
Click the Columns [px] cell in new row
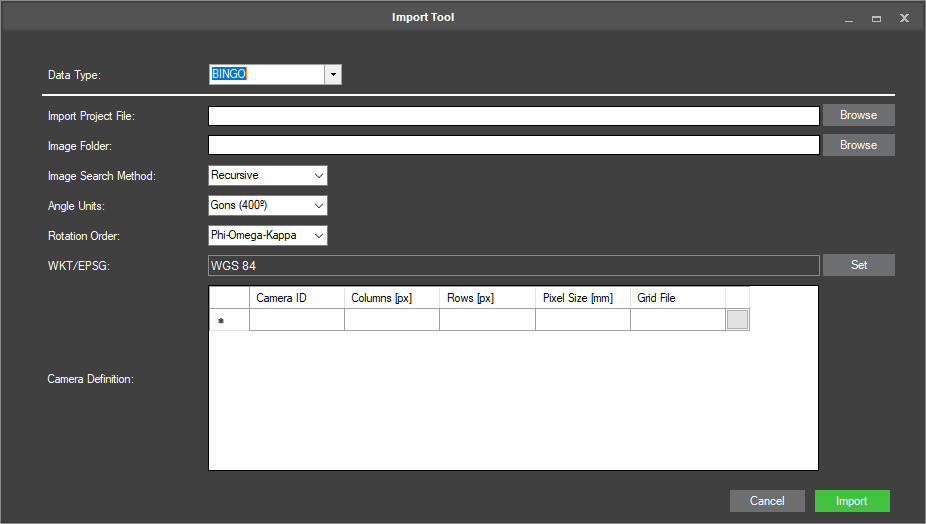(392, 320)
